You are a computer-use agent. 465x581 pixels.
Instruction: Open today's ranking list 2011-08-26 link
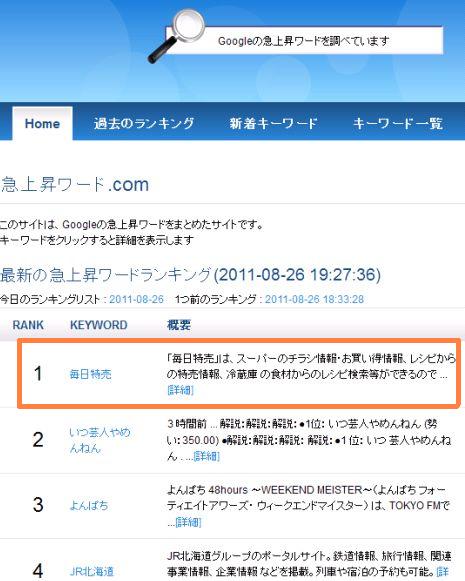click(x=136, y=299)
